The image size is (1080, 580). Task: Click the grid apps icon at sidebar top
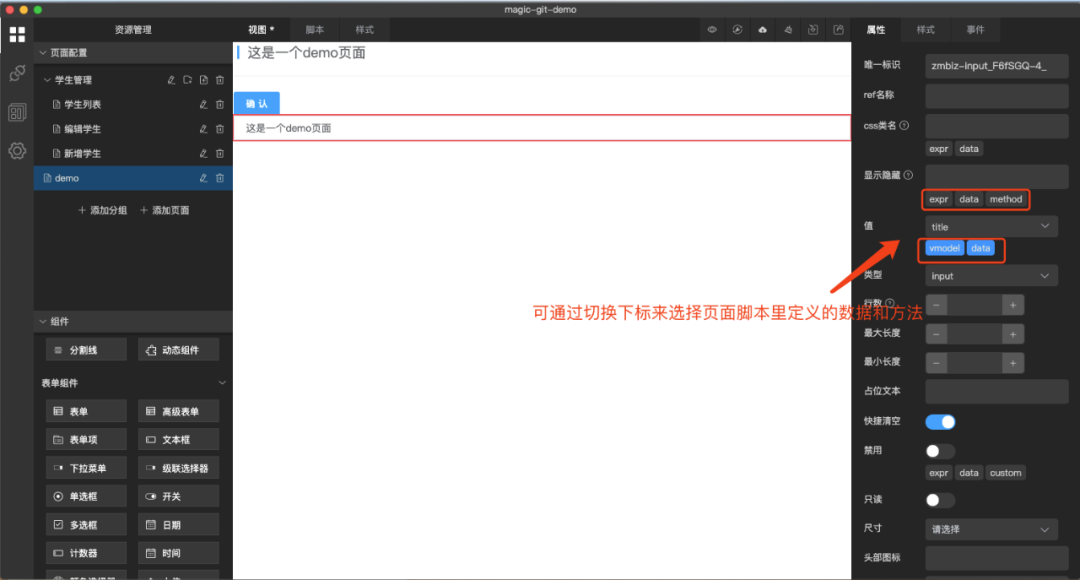pos(16,35)
